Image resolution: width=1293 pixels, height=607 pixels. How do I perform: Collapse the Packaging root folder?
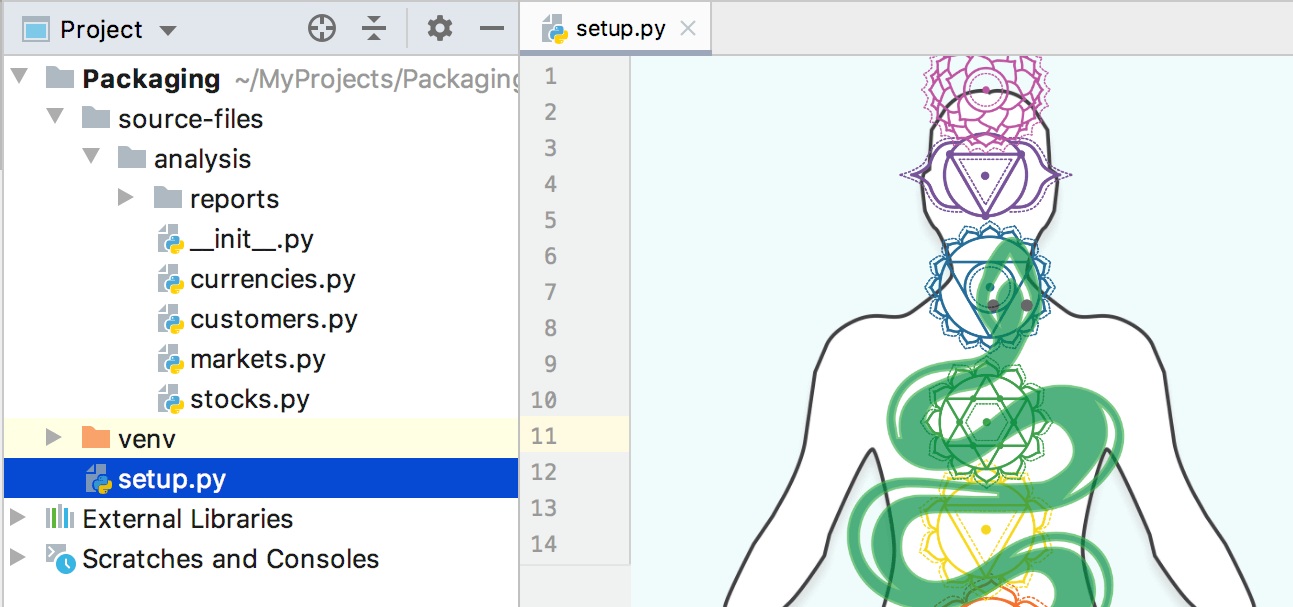19,78
